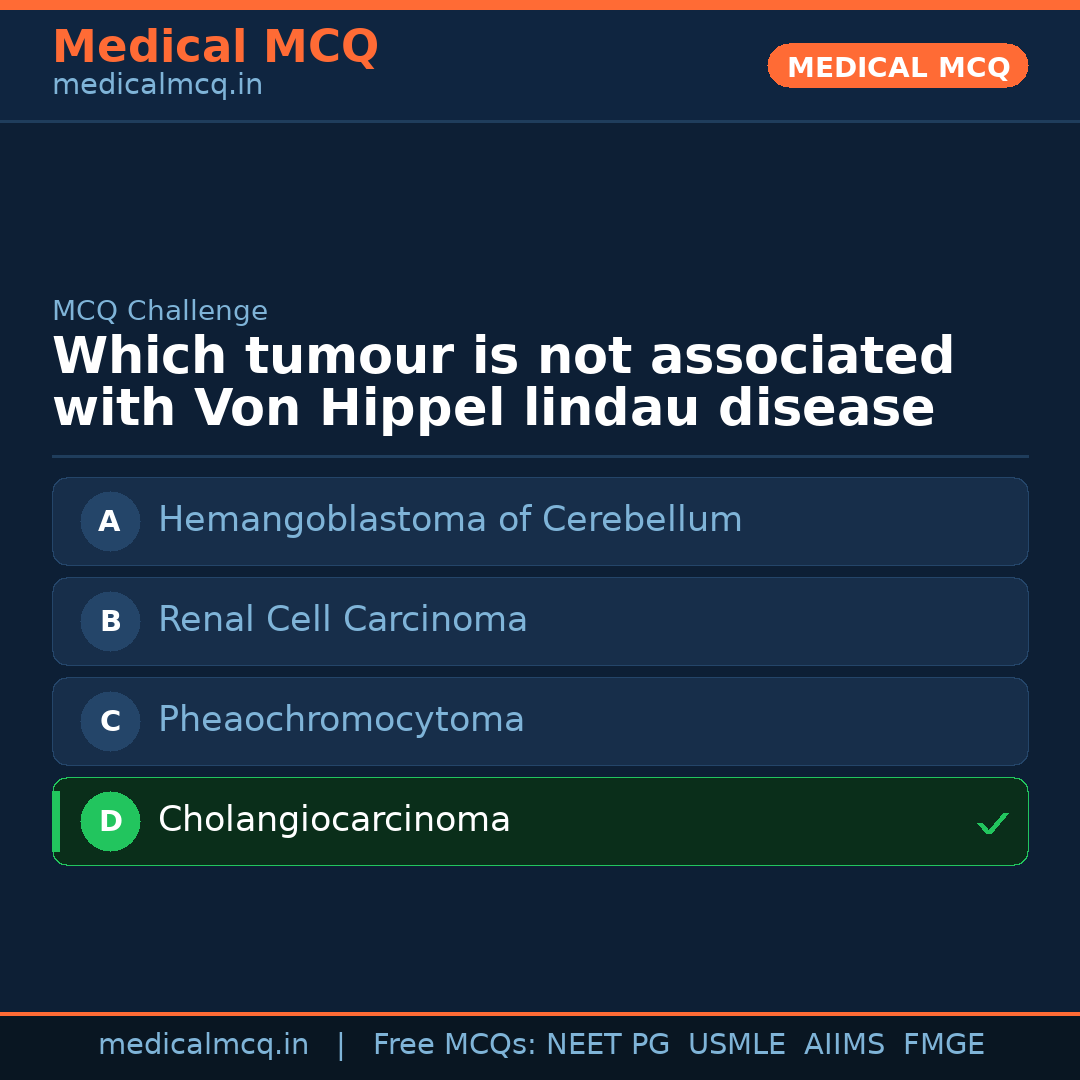1080x1080 pixels.
Task: Pick the Pheaochromocytoma answer
Action: (341, 720)
